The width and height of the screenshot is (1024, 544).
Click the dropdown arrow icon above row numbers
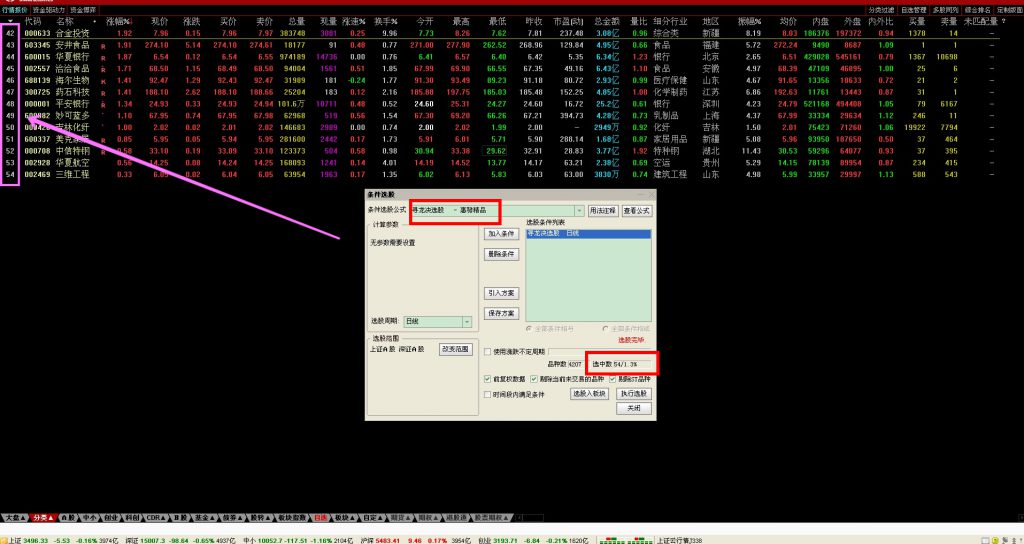10,20
